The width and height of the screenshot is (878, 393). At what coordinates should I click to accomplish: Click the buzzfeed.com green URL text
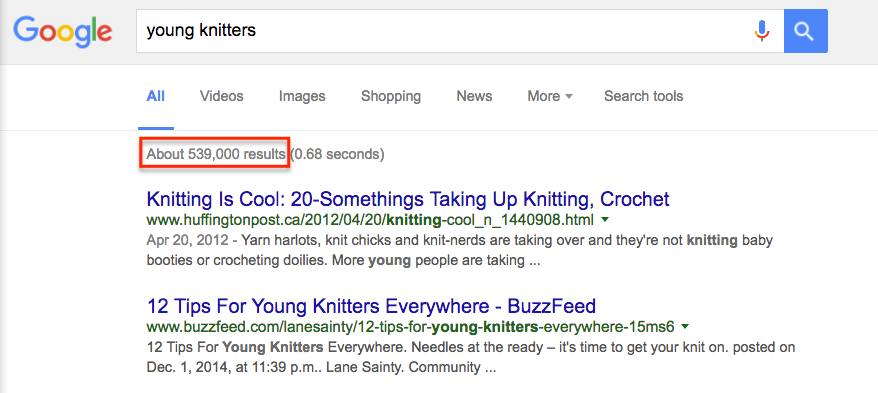pyautogui.click(x=410, y=326)
